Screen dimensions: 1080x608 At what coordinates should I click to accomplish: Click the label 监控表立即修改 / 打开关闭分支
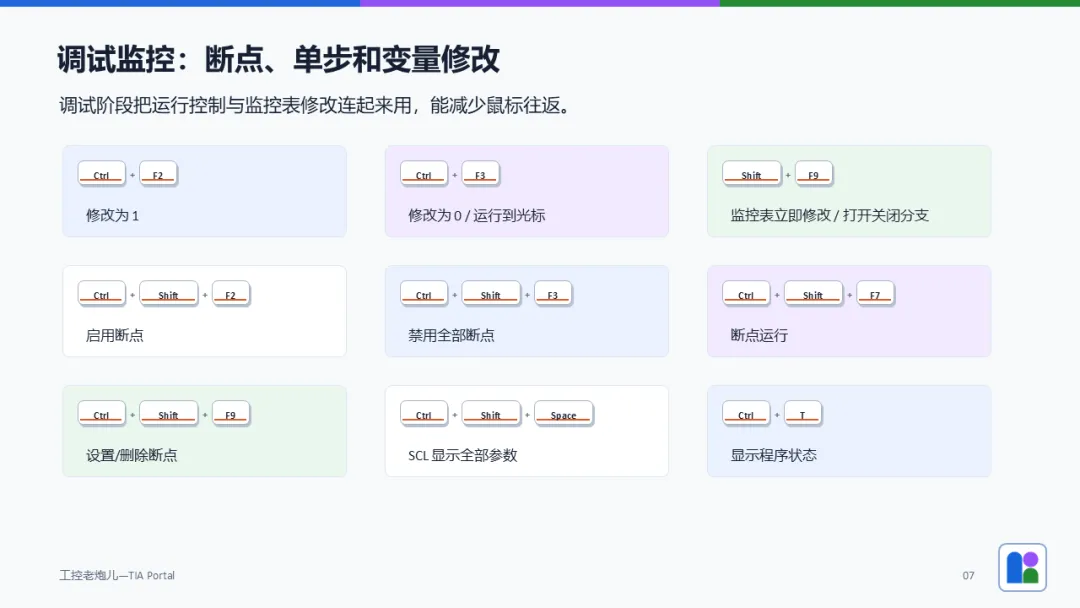coord(829,216)
